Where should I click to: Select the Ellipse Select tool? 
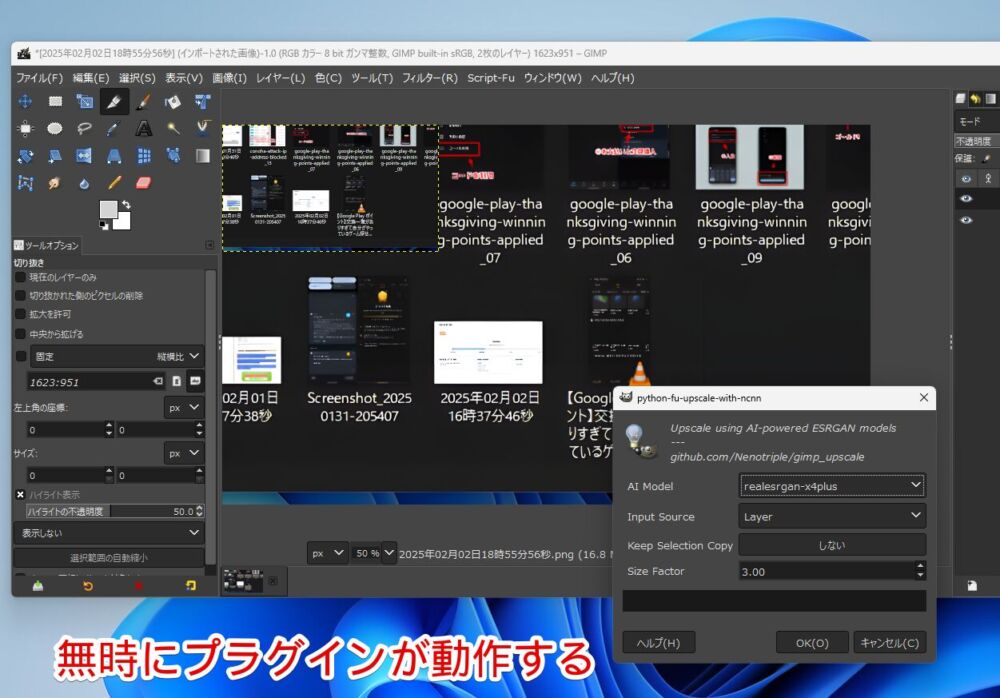click(x=55, y=129)
